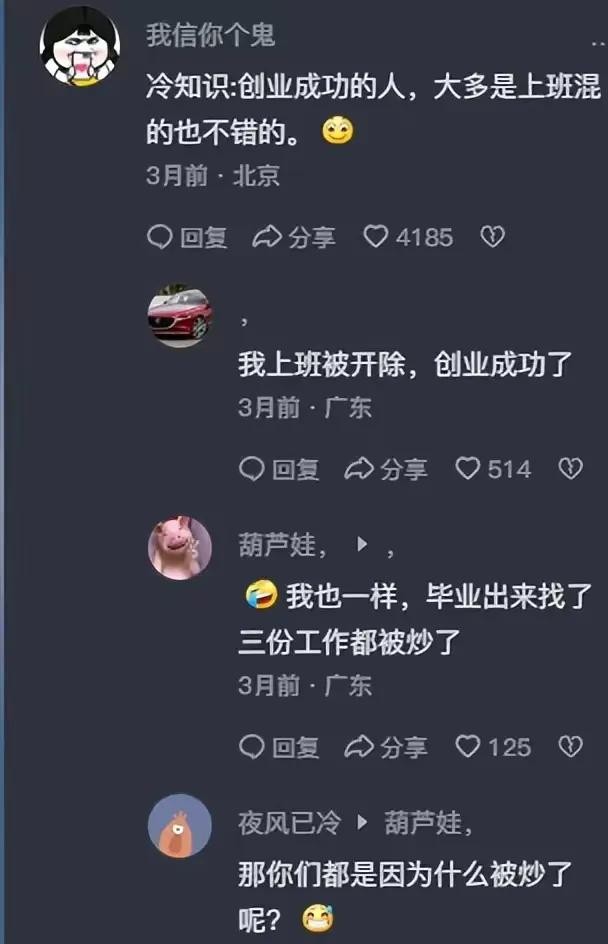Dislike the comment with 125 likes

tap(571, 747)
